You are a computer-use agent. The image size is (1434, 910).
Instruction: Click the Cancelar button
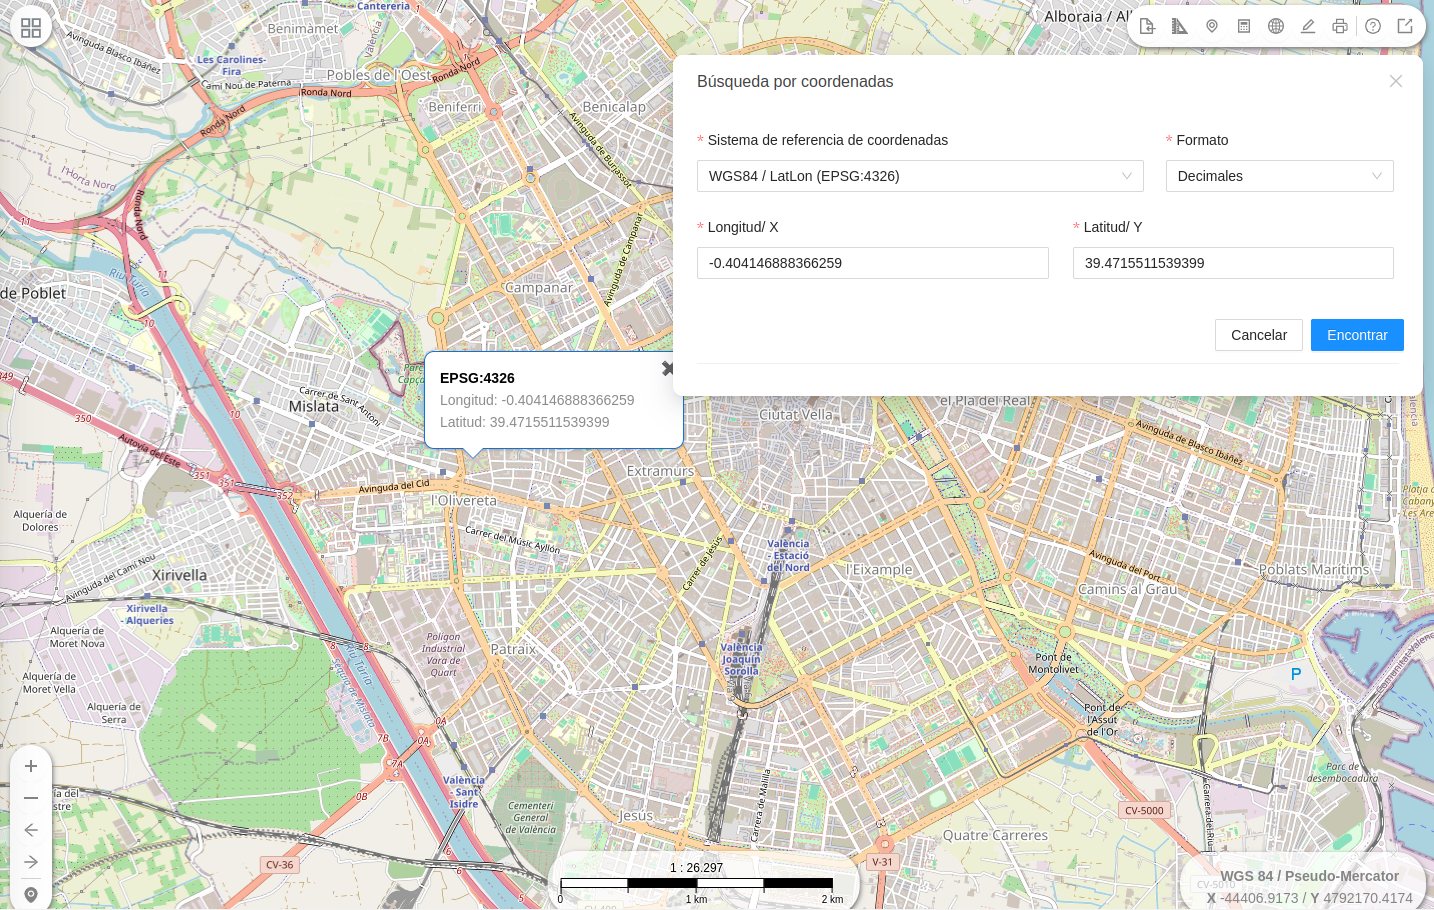1259,335
